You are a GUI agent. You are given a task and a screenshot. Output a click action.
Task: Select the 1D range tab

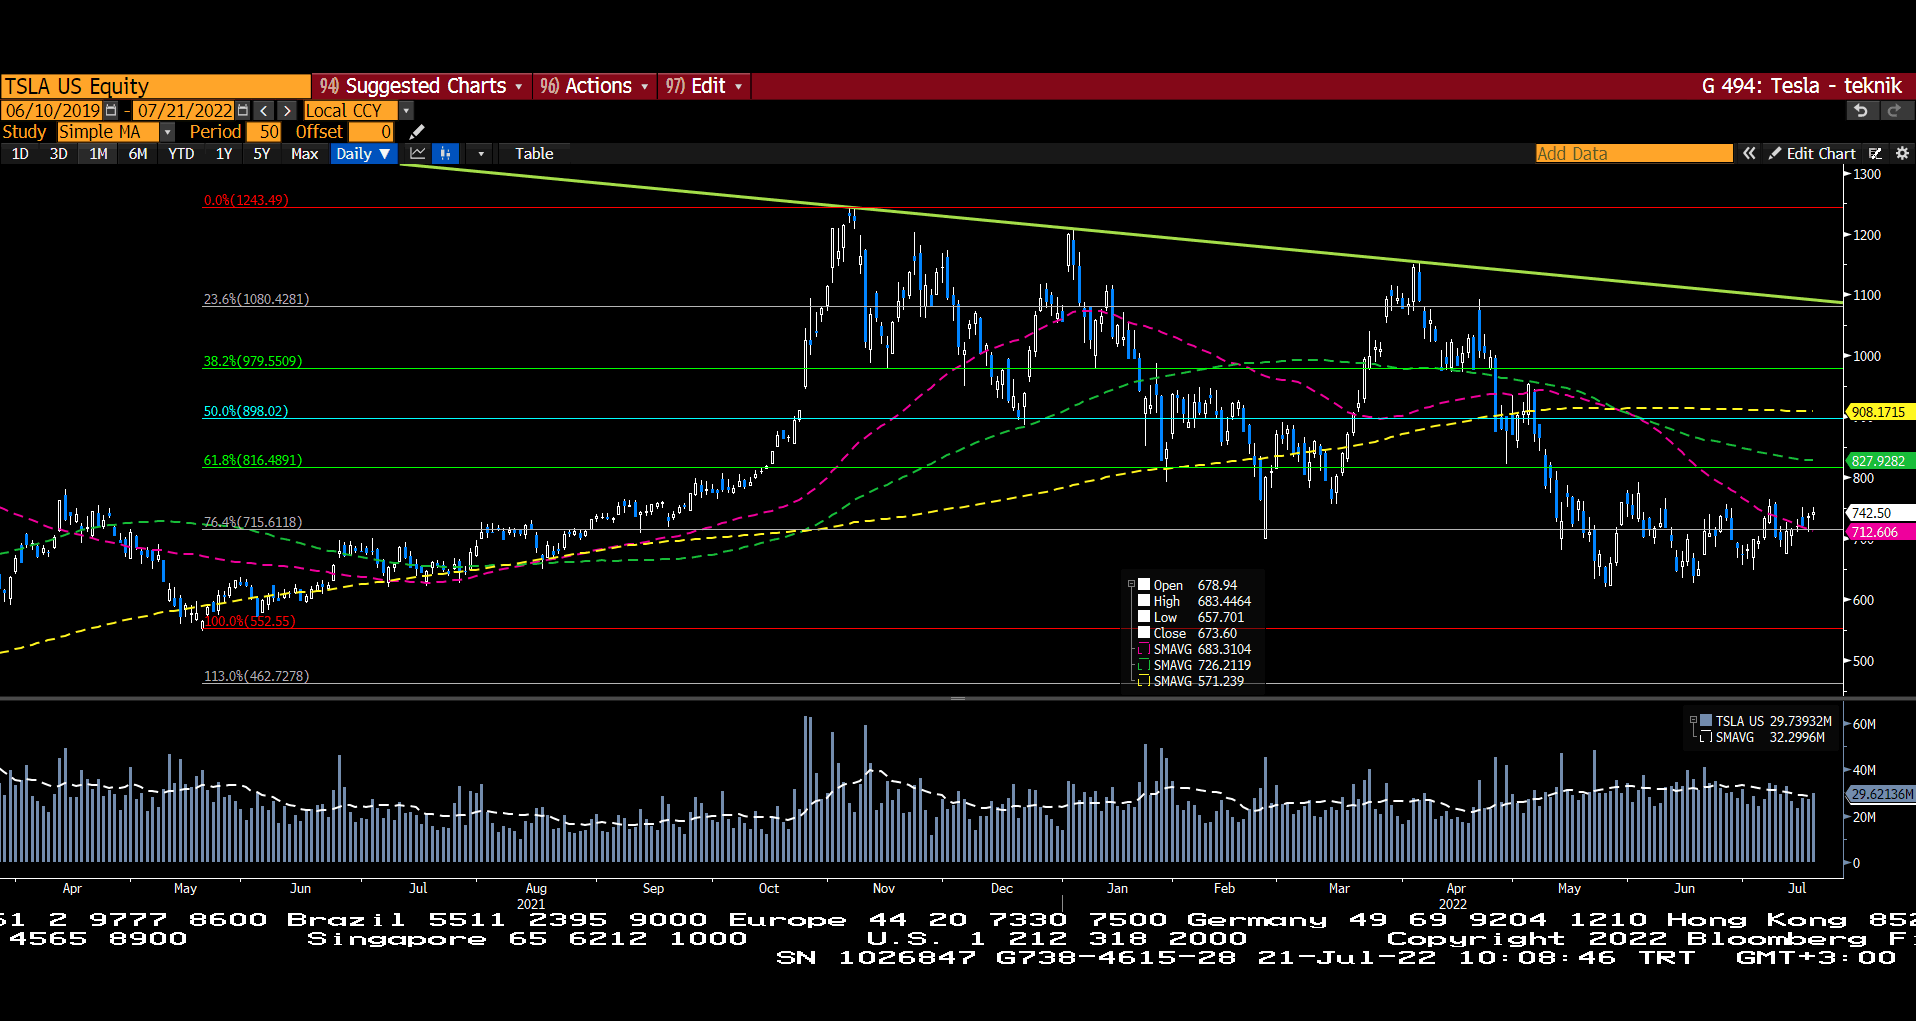tap(20, 153)
